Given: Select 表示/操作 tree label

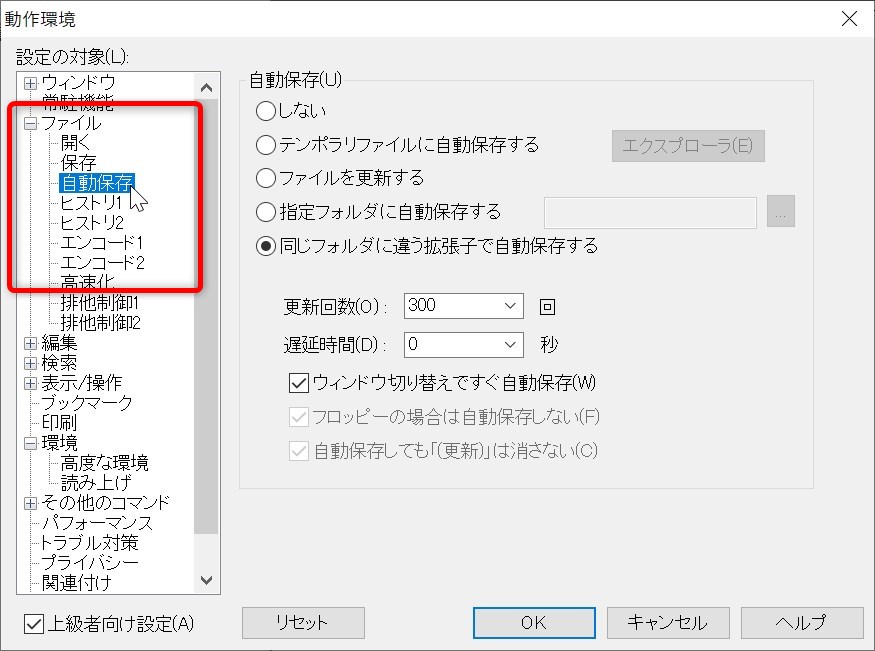Looking at the screenshot, I should tap(81, 383).
